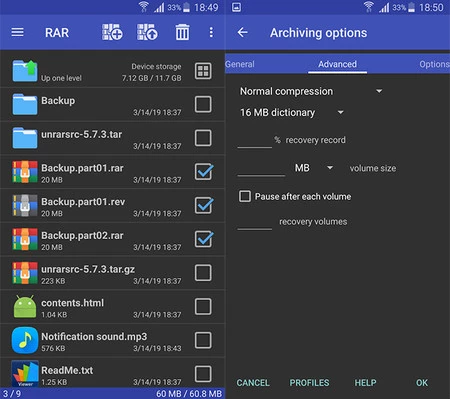450x399 pixels.
Task: Open the 16 MB dictionary dropdown
Action: tap(292, 112)
